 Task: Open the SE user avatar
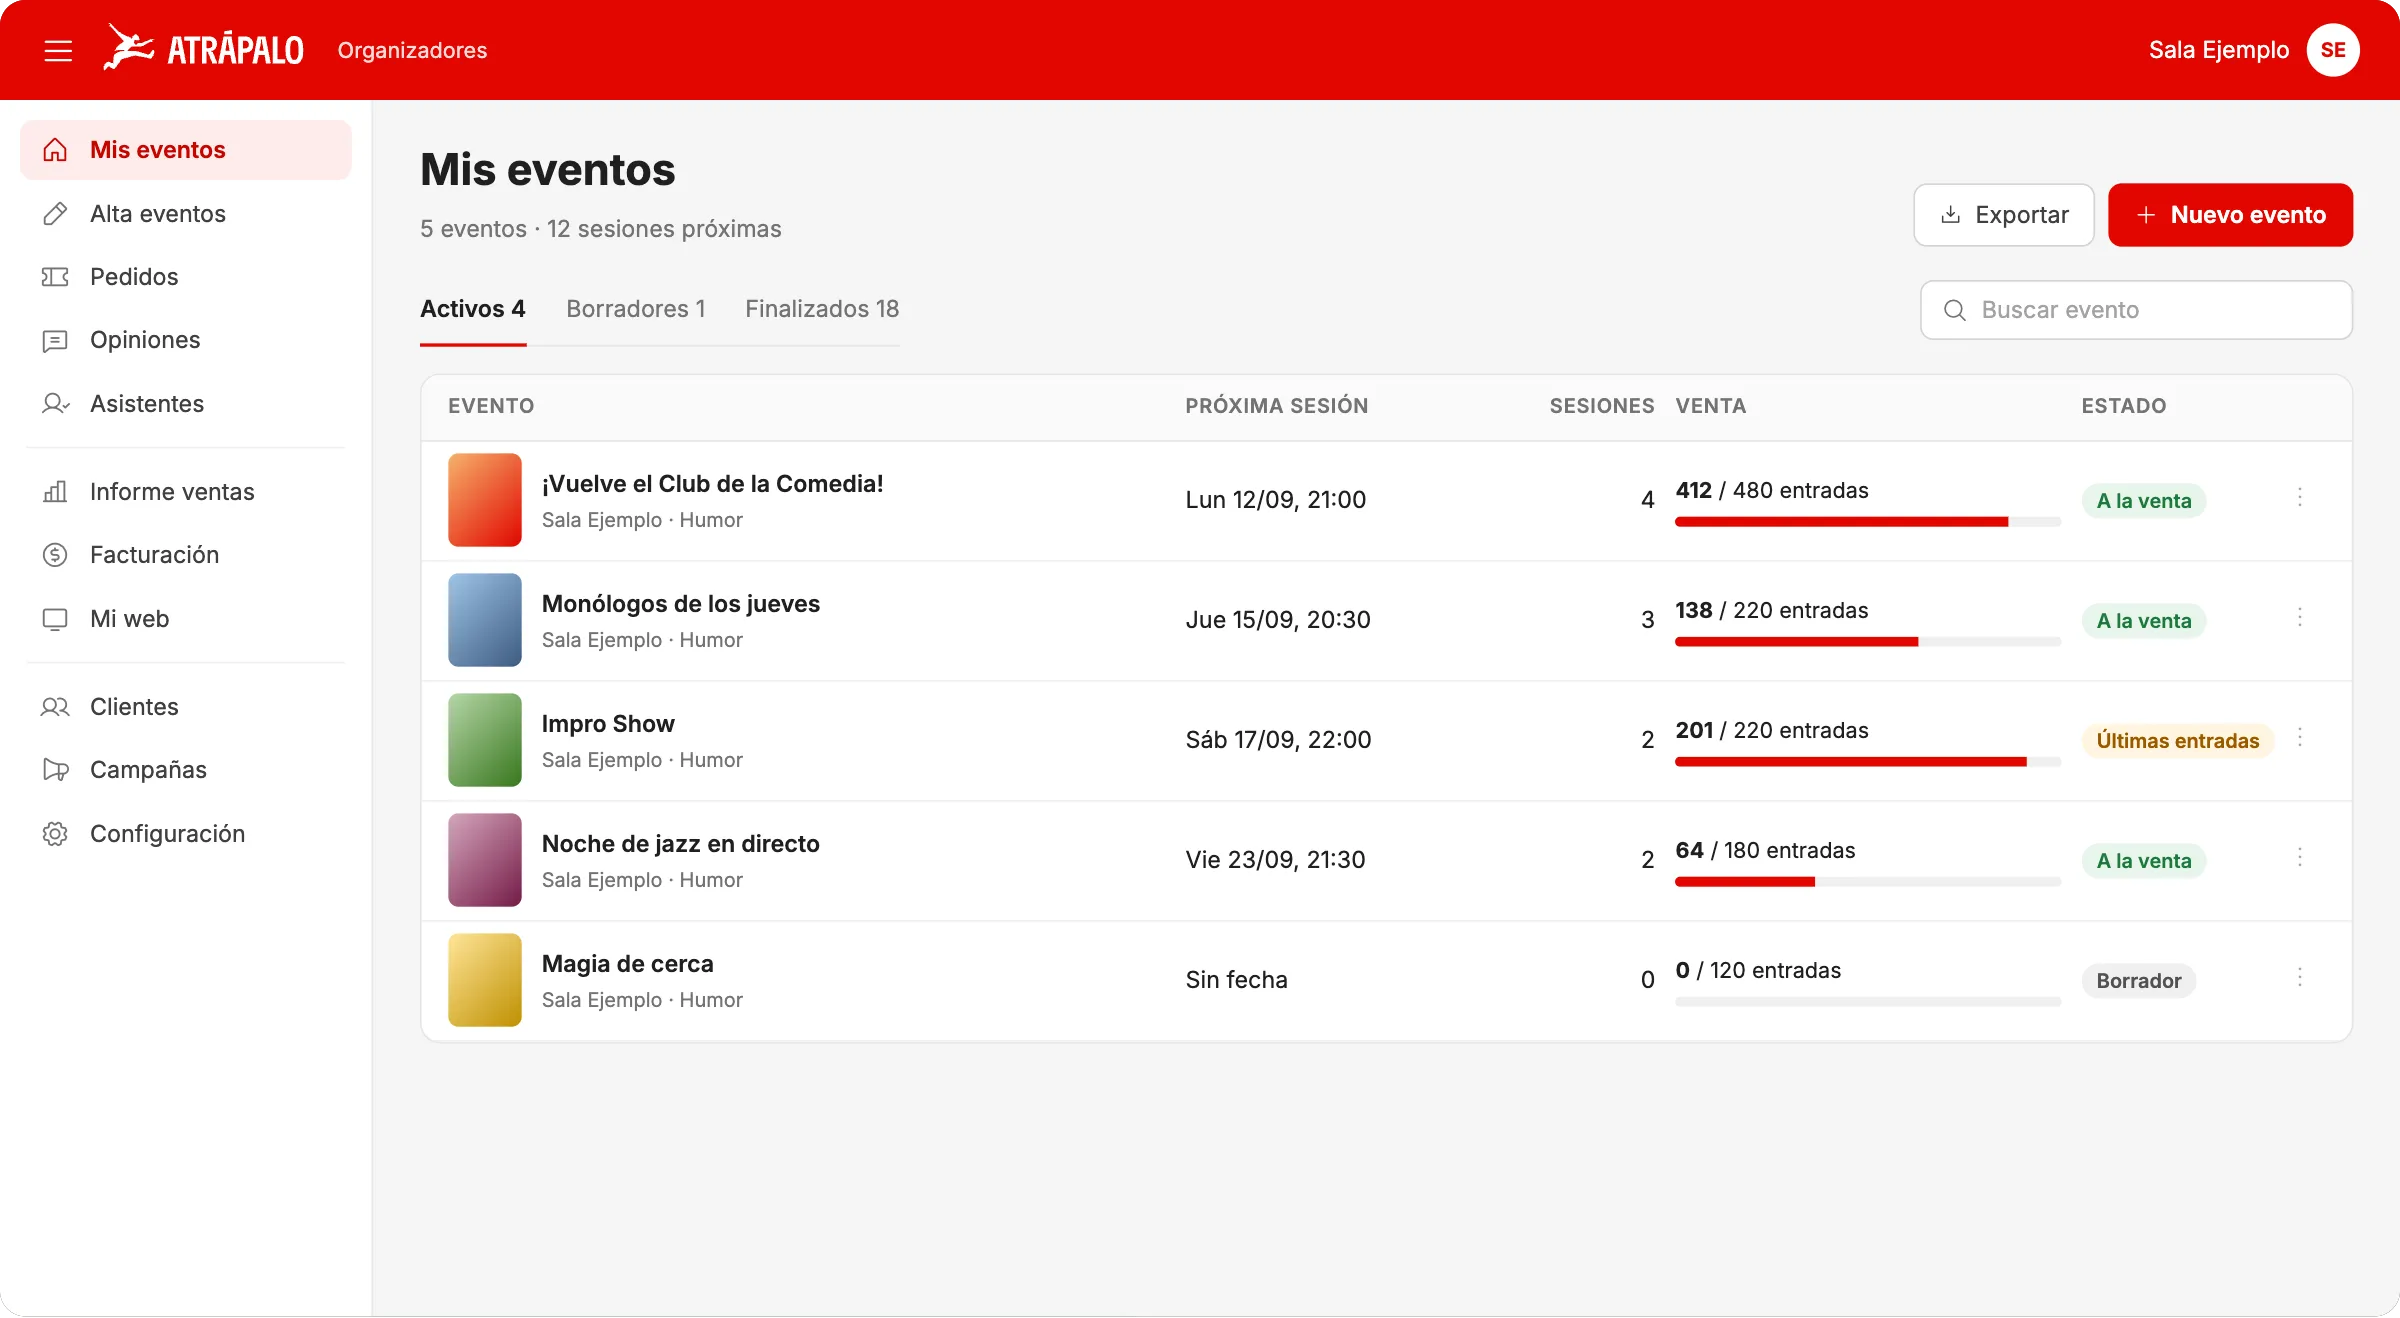[2333, 50]
